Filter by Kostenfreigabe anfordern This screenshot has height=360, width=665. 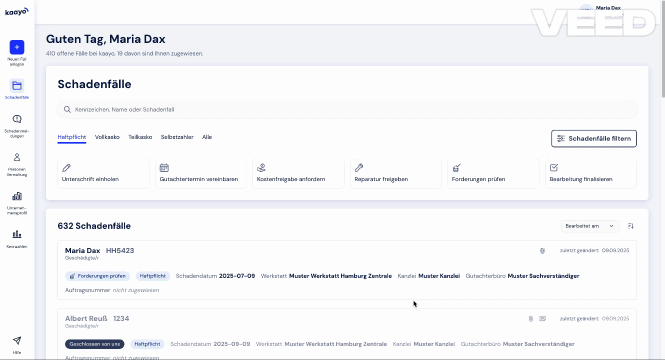pos(298,173)
